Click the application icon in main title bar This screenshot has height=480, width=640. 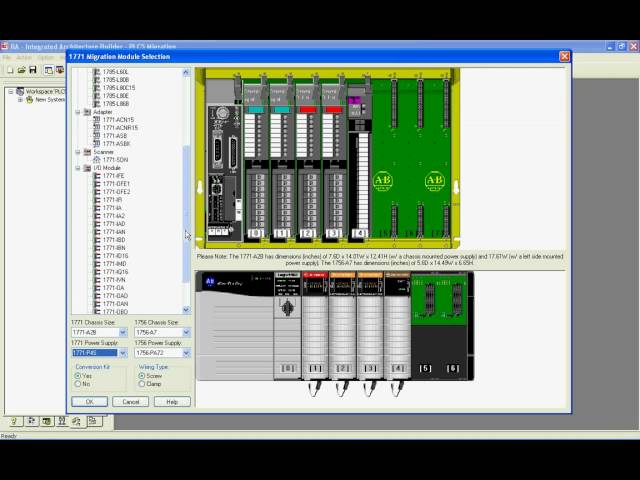4,46
